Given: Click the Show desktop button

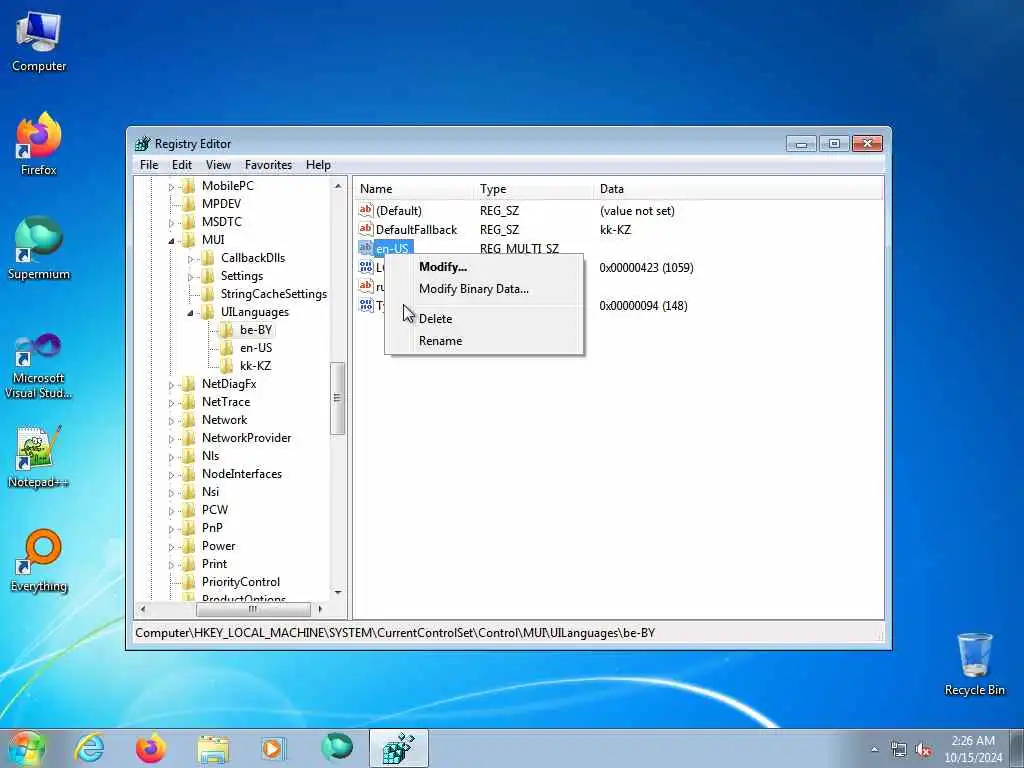Looking at the screenshot, I should tap(1017, 748).
